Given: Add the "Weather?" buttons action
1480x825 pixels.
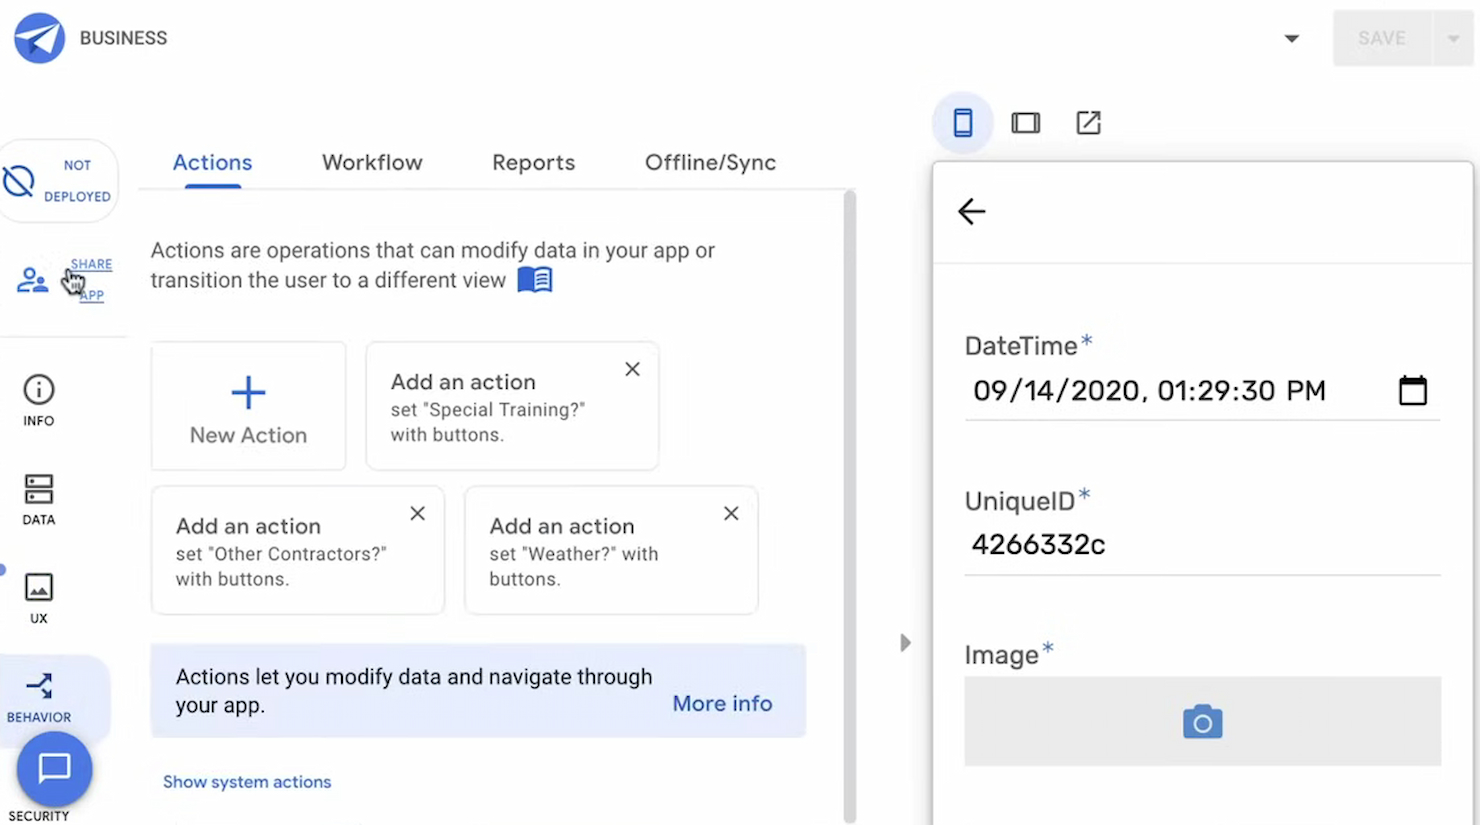Looking at the screenshot, I should pos(611,550).
